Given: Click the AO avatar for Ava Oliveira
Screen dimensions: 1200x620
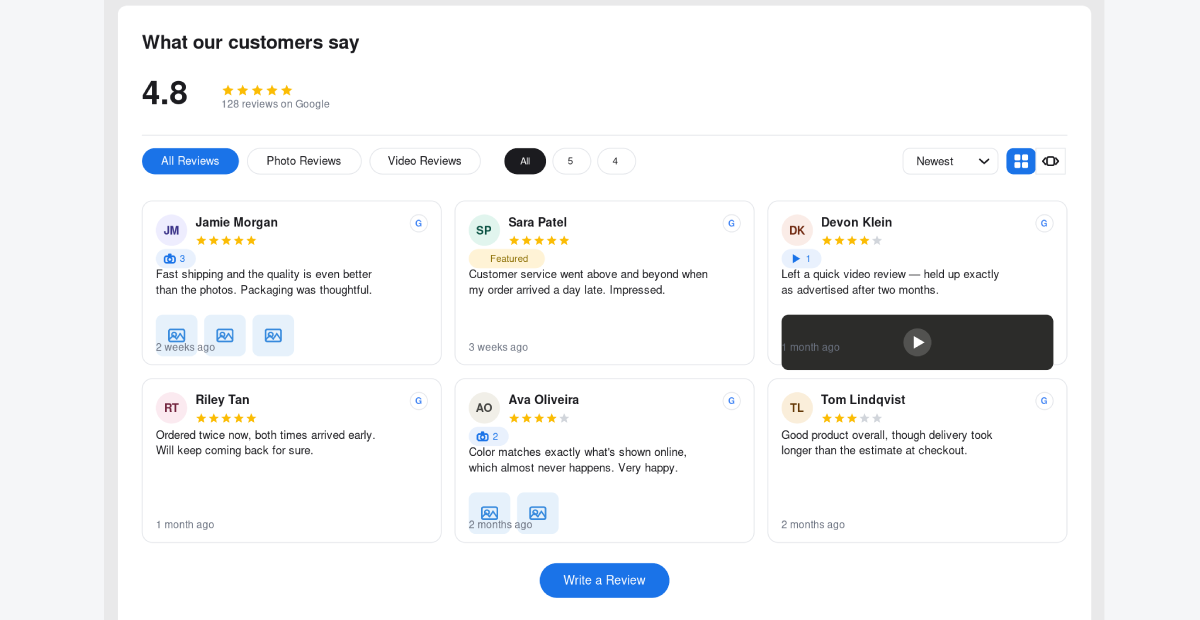Looking at the screenshot, I should (484, 408).
